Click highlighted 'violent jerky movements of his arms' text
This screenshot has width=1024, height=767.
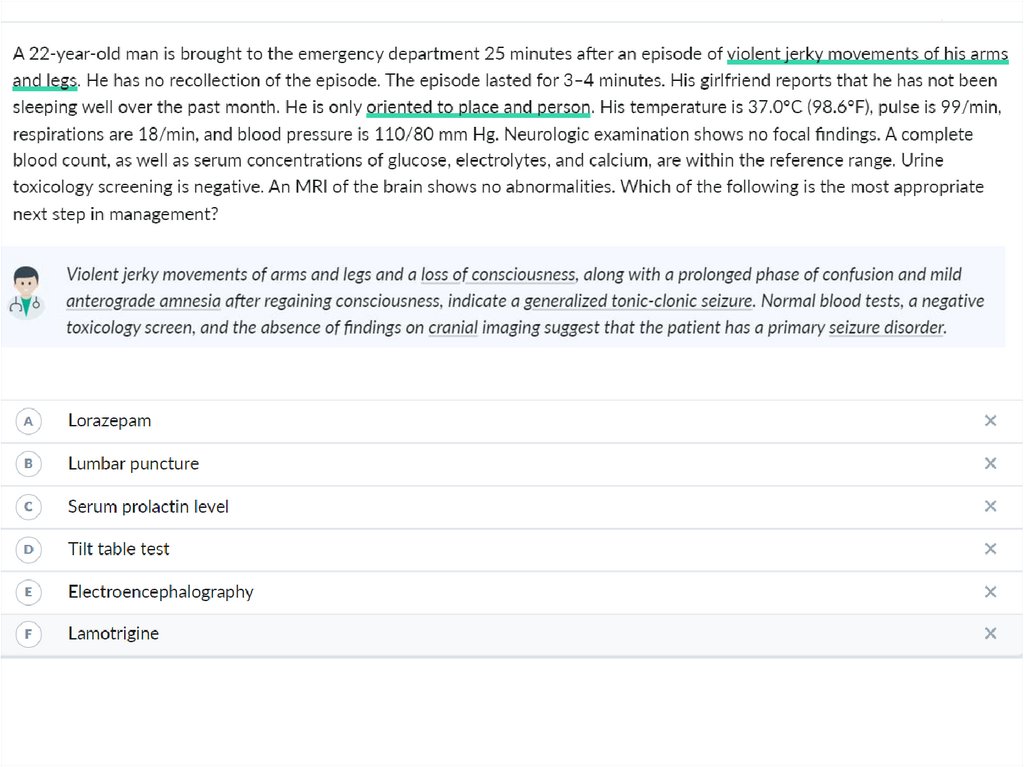tap(867, 54)
